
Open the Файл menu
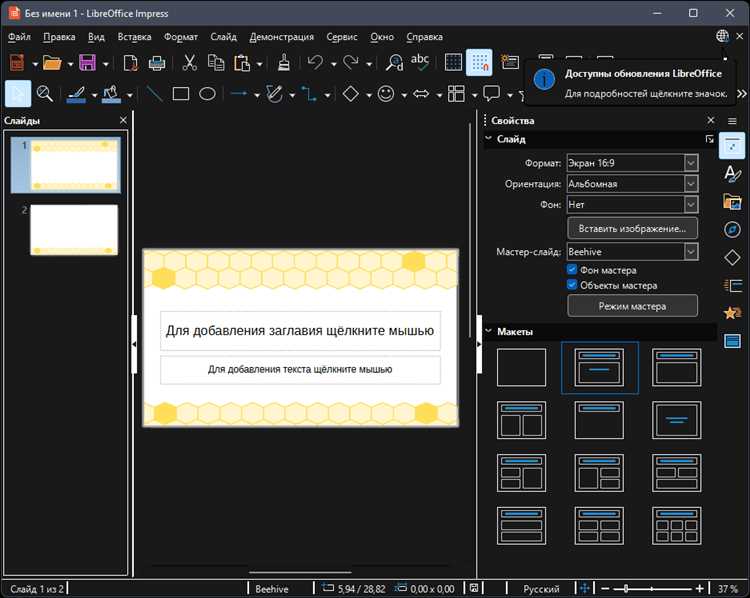(19, 37)
